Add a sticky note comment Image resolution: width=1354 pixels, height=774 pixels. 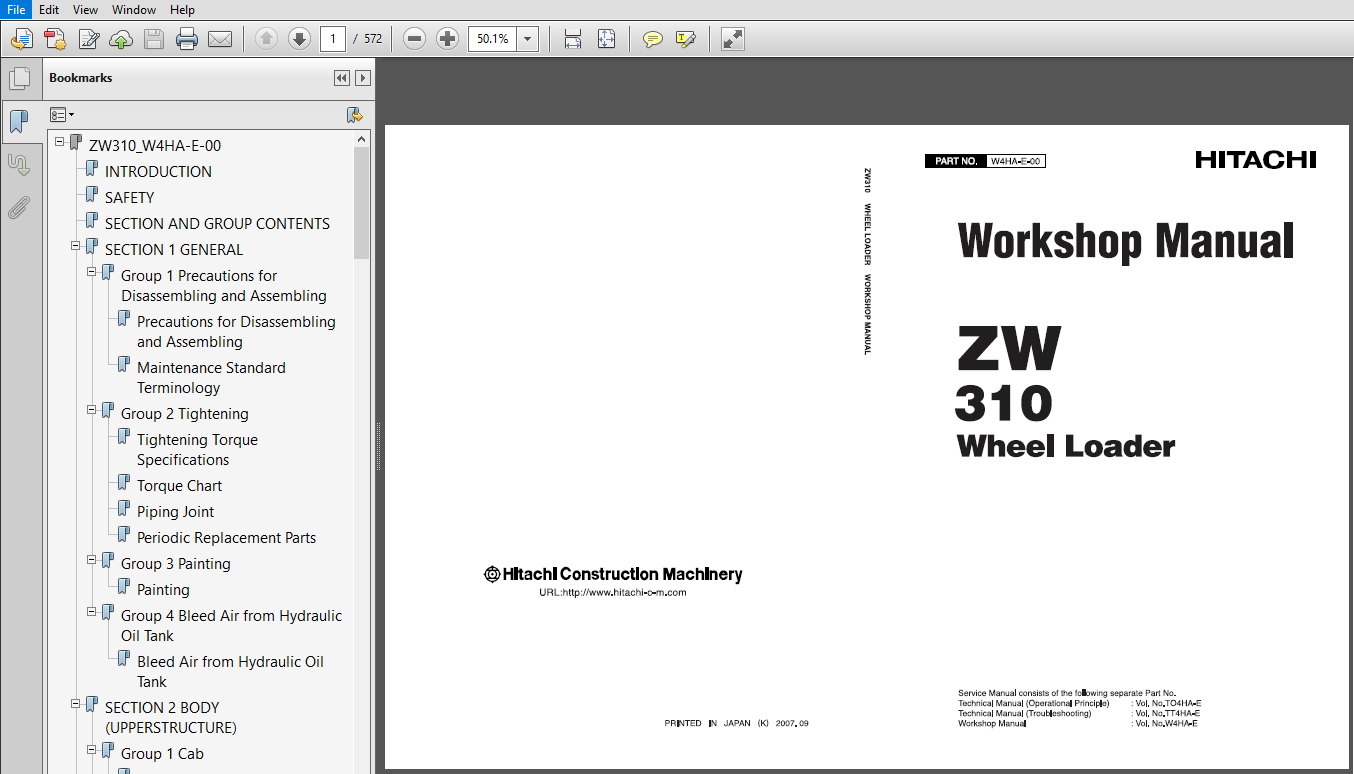click(653, 40)
